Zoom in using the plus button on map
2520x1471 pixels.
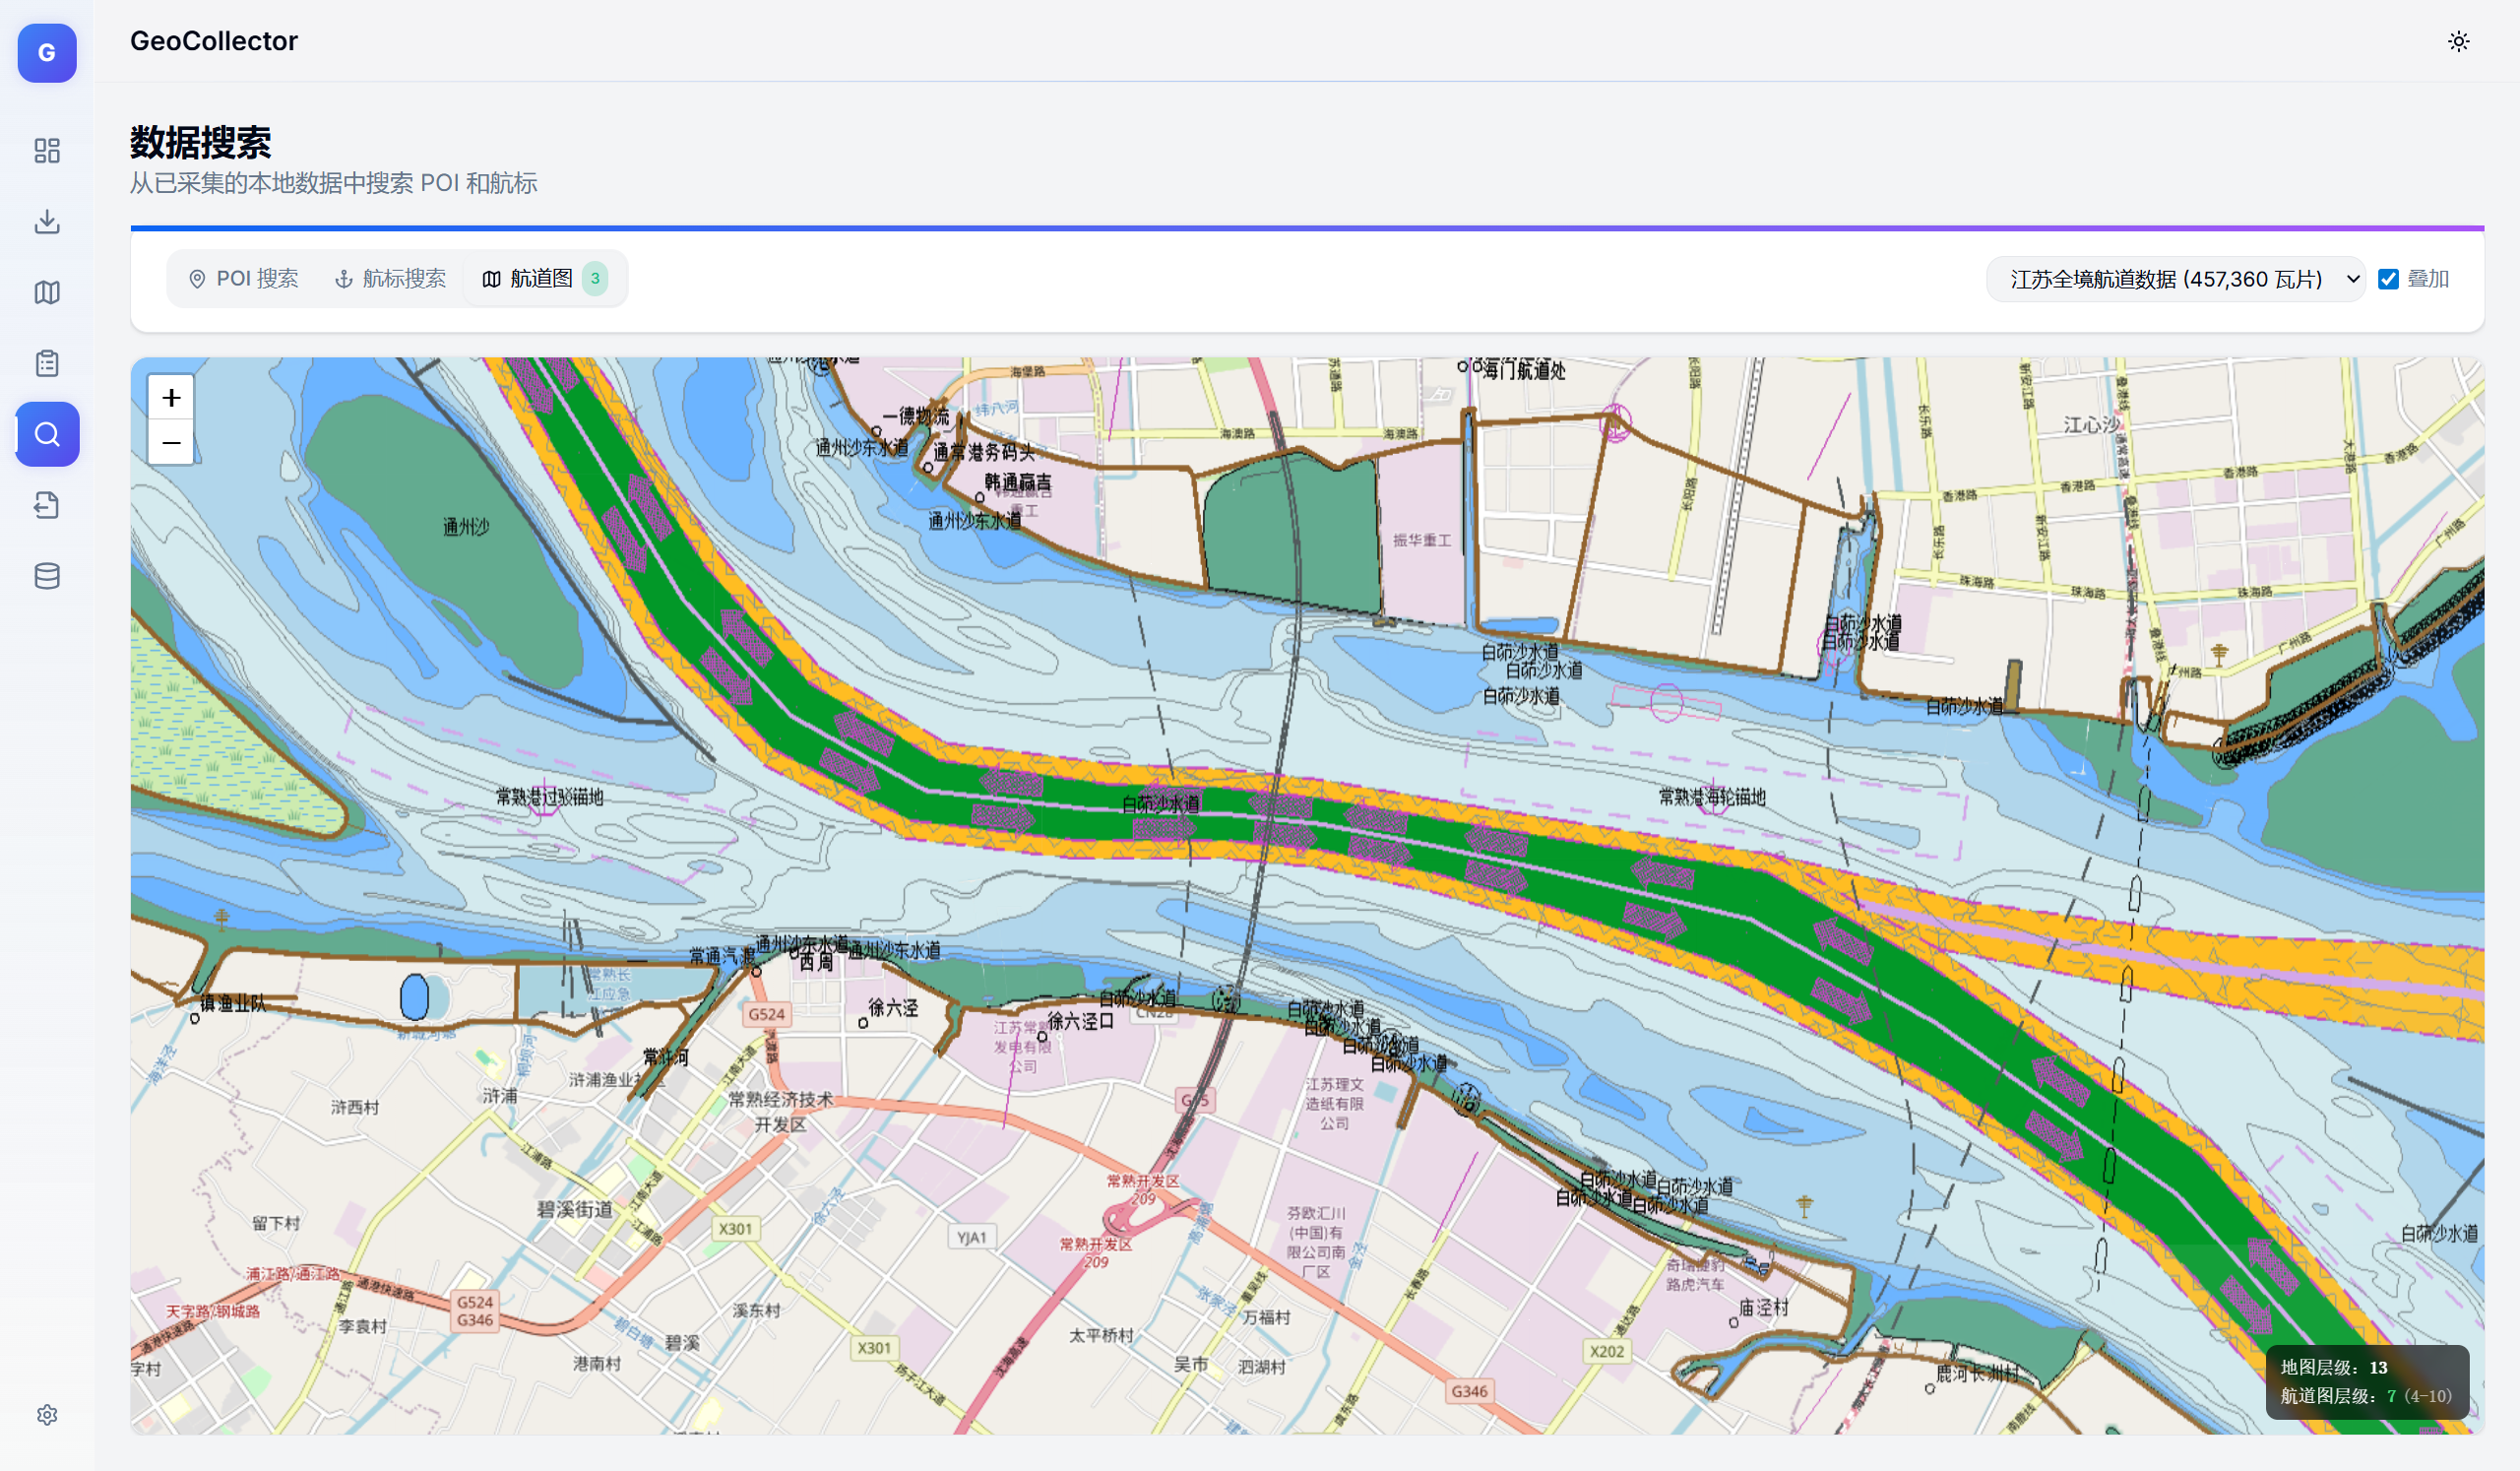pos(170,397)
